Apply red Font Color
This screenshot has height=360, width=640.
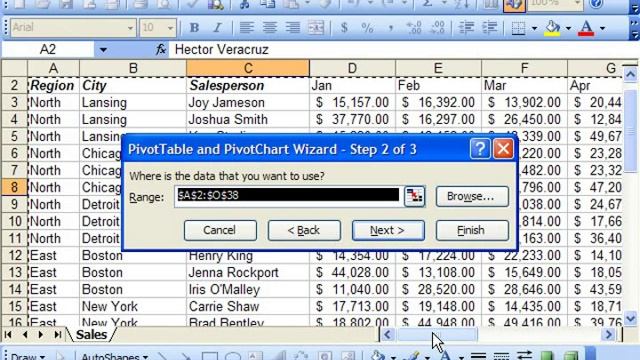tap(586, 28)
